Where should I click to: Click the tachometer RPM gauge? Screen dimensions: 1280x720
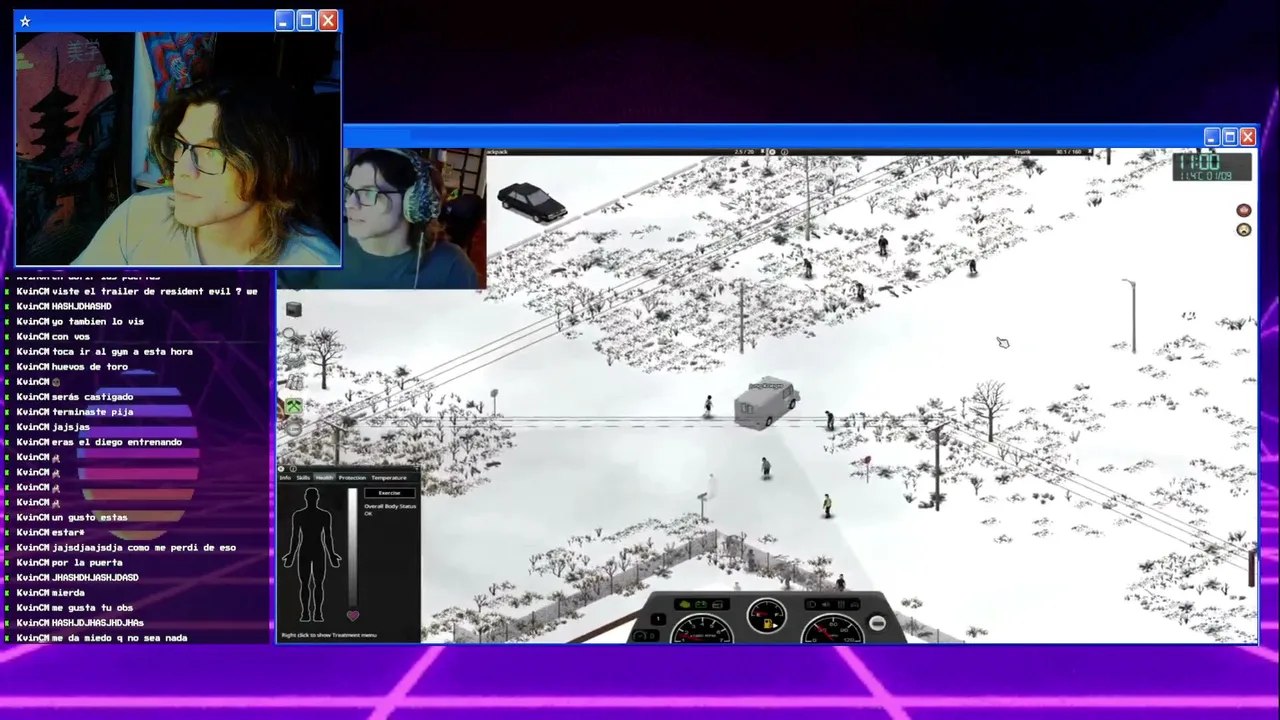point(702,630)
